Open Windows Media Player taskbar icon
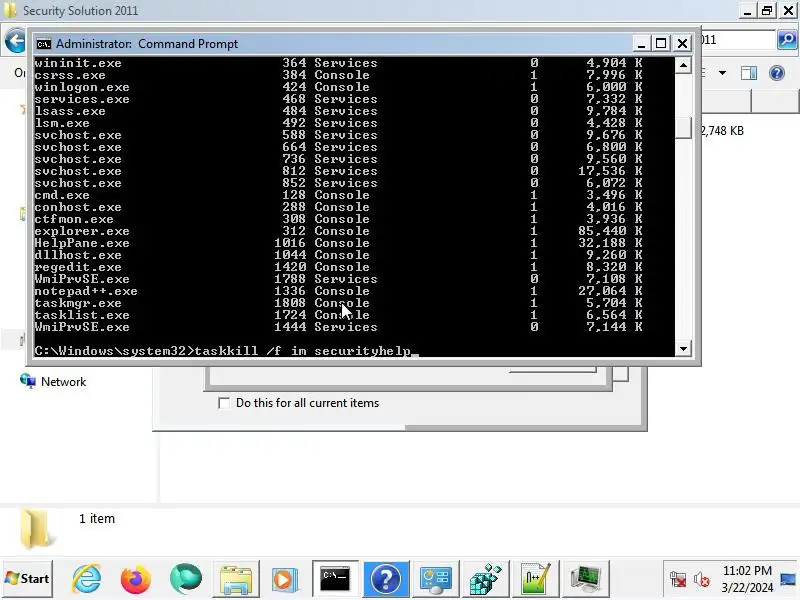This screenshot has width=800, height=600. [285, 579]
